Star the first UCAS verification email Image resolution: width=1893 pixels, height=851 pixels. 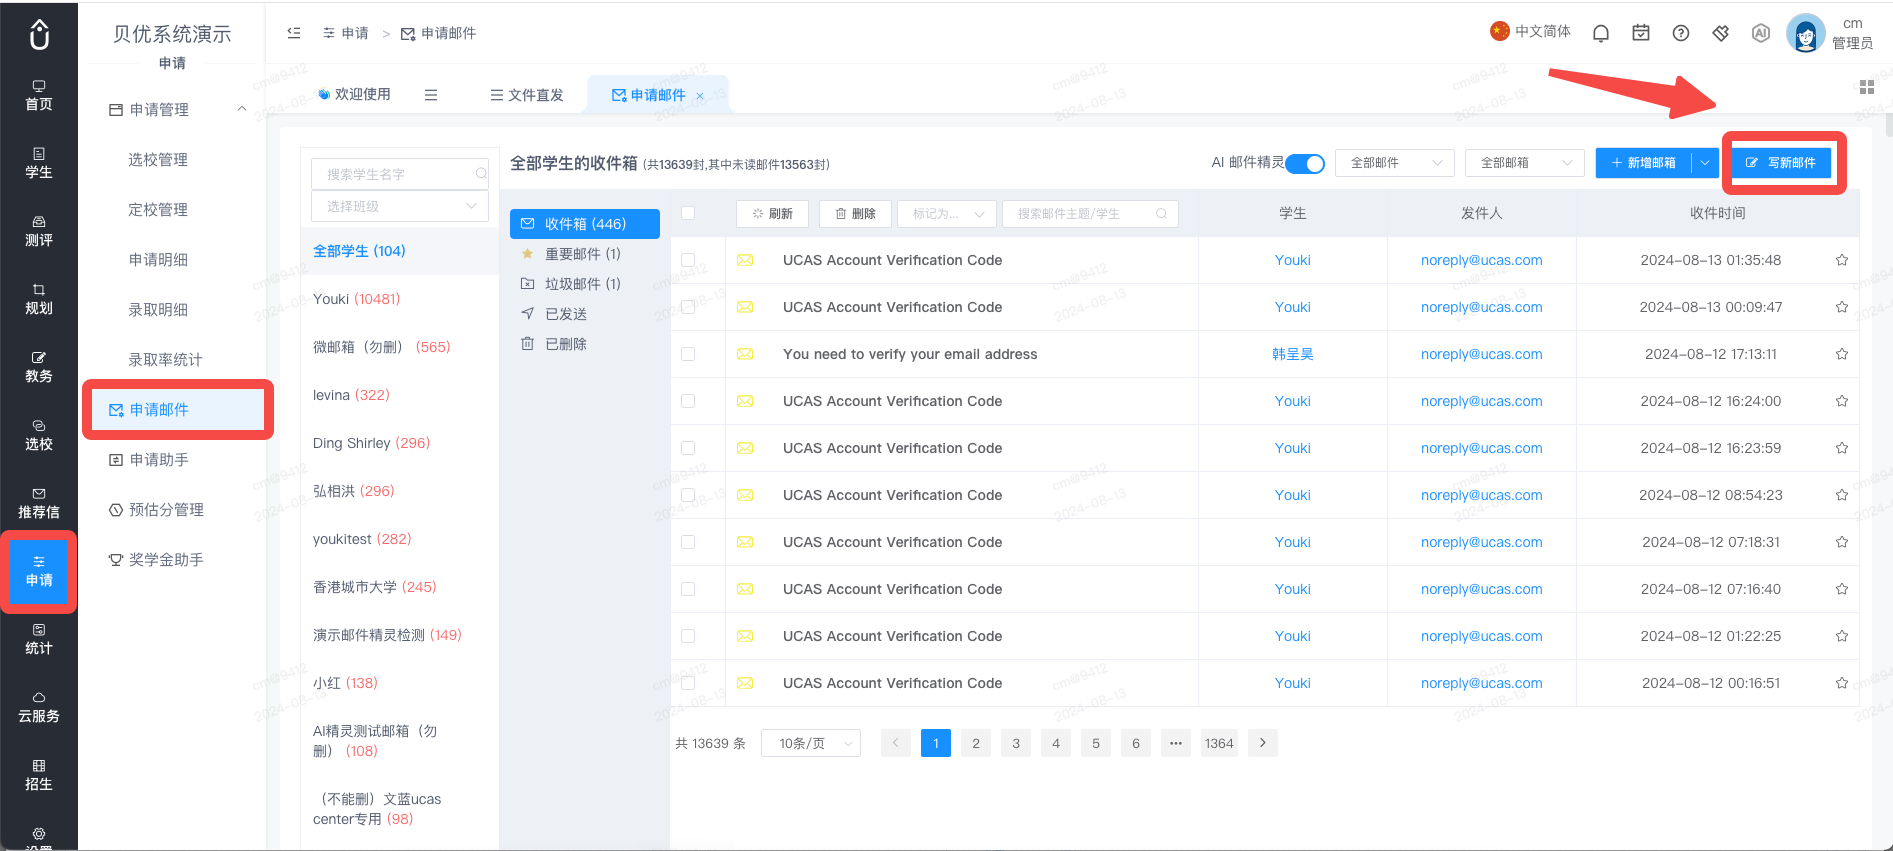click(x=1842, y=260)
